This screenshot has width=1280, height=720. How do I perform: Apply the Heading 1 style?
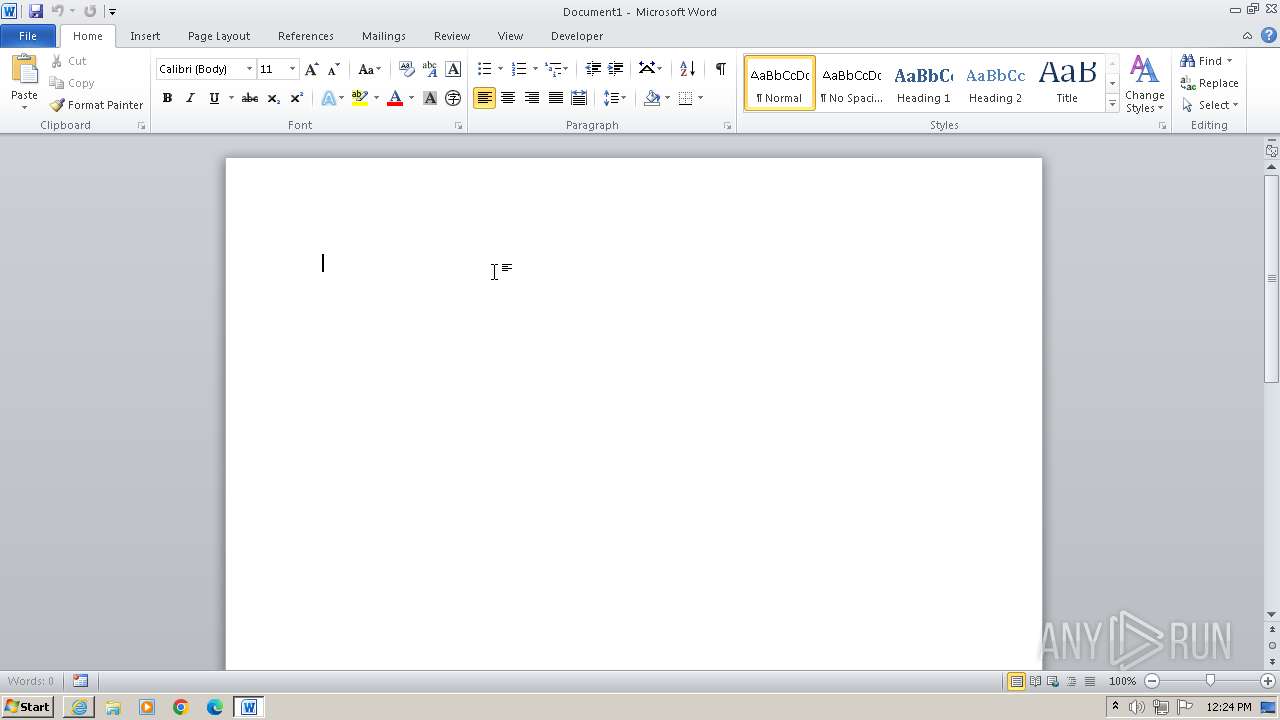[x=924, y=83]
